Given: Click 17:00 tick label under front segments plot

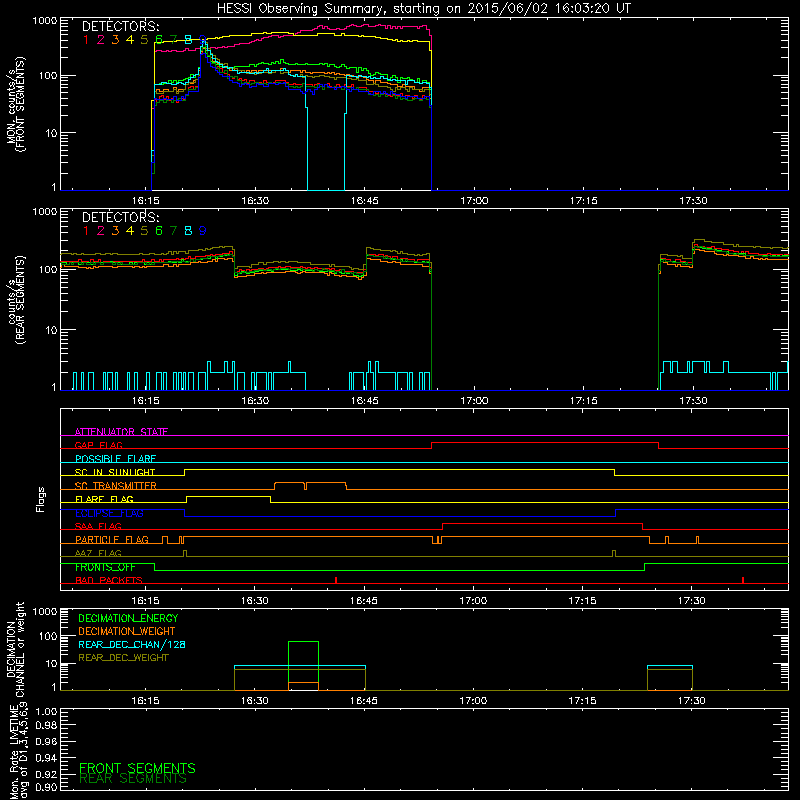Looking at the screenshot, I should click(x=474, y=201).
